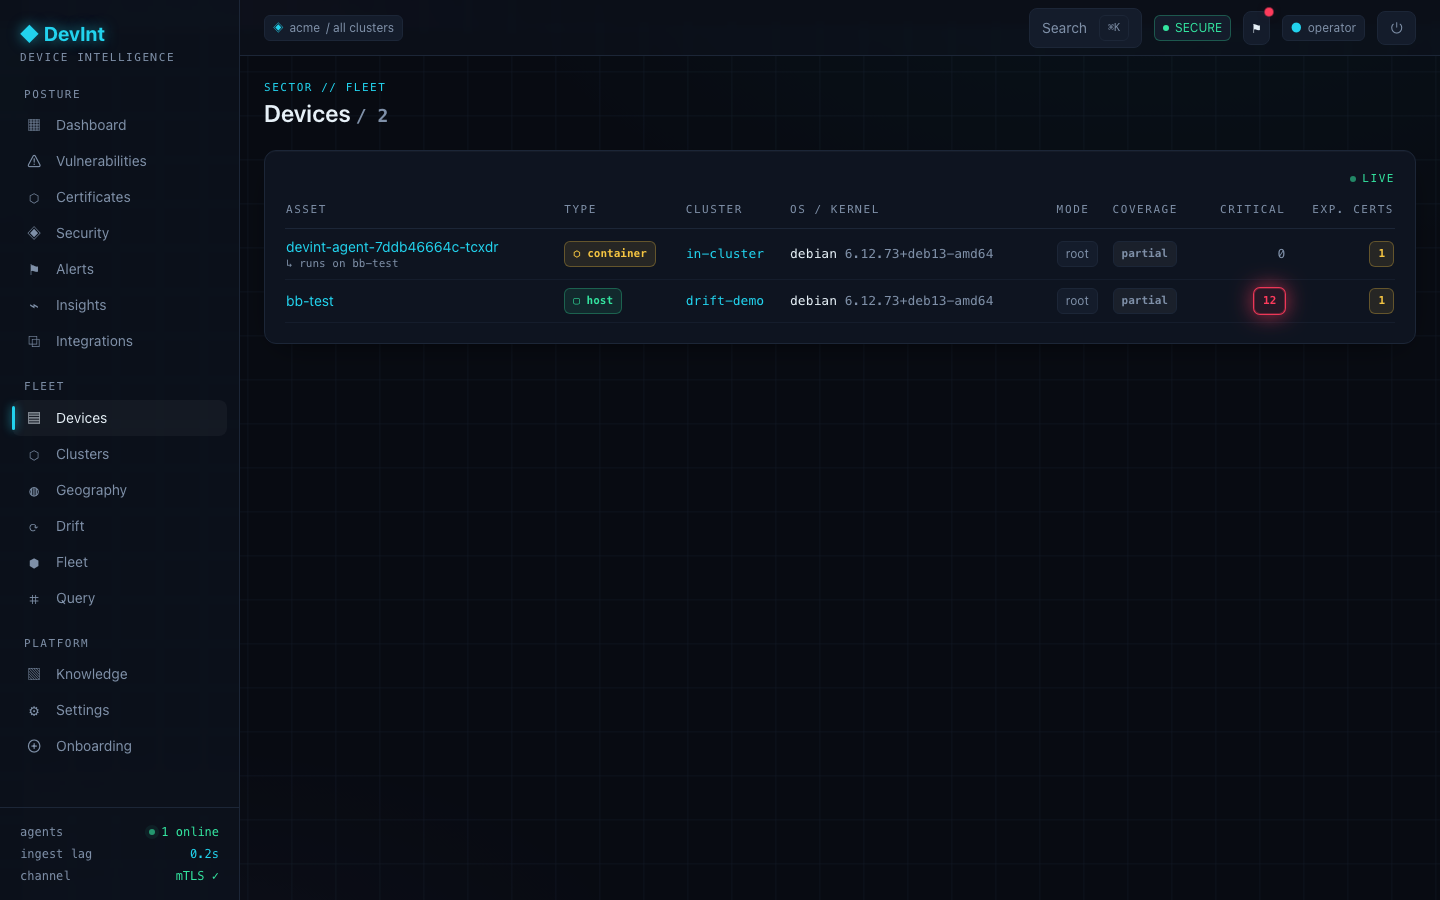Click the Insights trend icon

[x=34, y=306]
